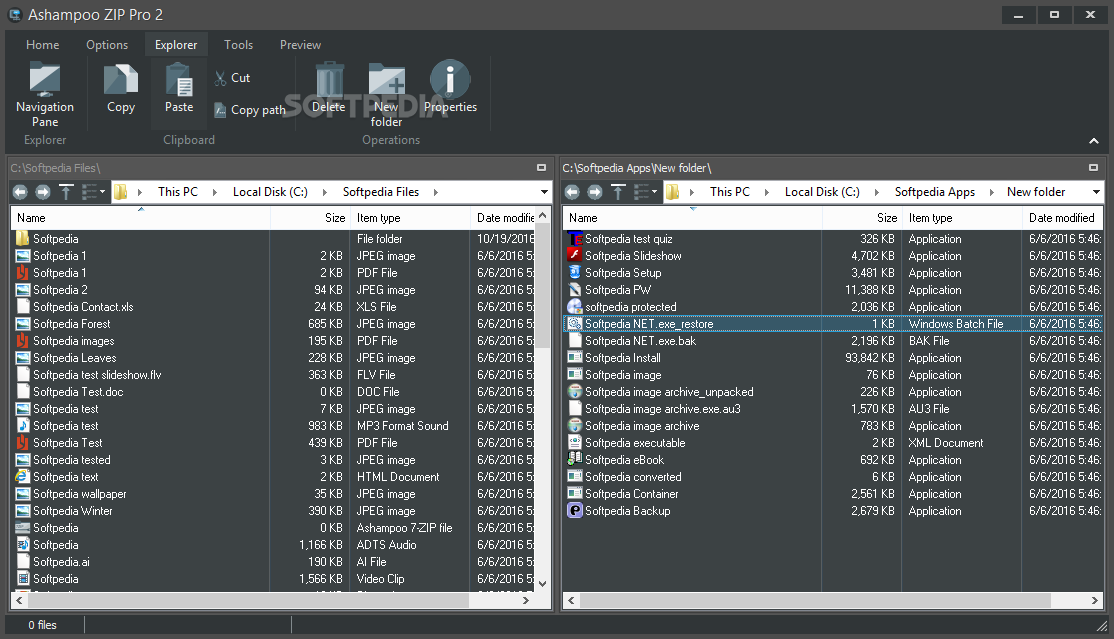Click the Delete trash icon
Screen dimensions: 1114x639
tap(329, 88)
